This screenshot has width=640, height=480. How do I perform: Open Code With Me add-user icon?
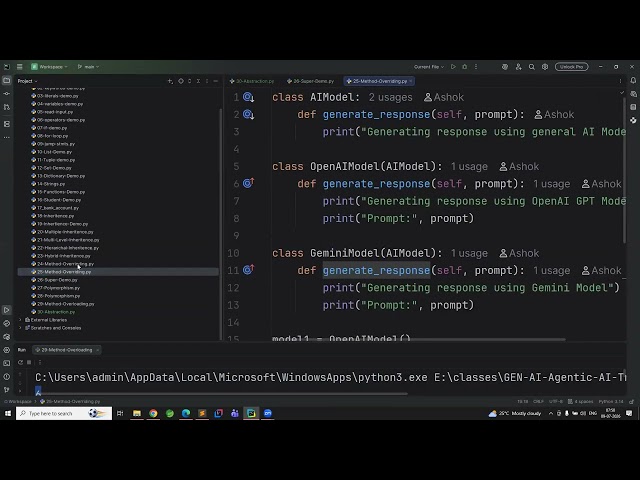point(518,67)
